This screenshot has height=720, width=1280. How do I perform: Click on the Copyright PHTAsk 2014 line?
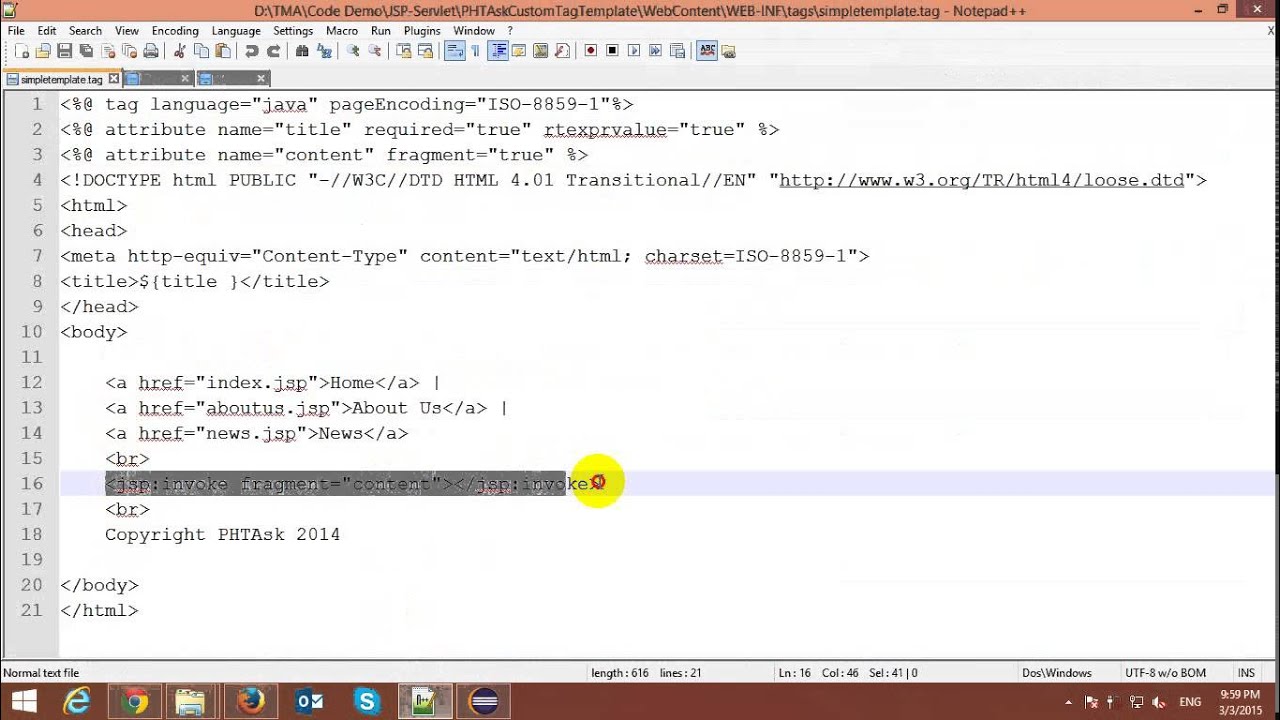(222, 535)
